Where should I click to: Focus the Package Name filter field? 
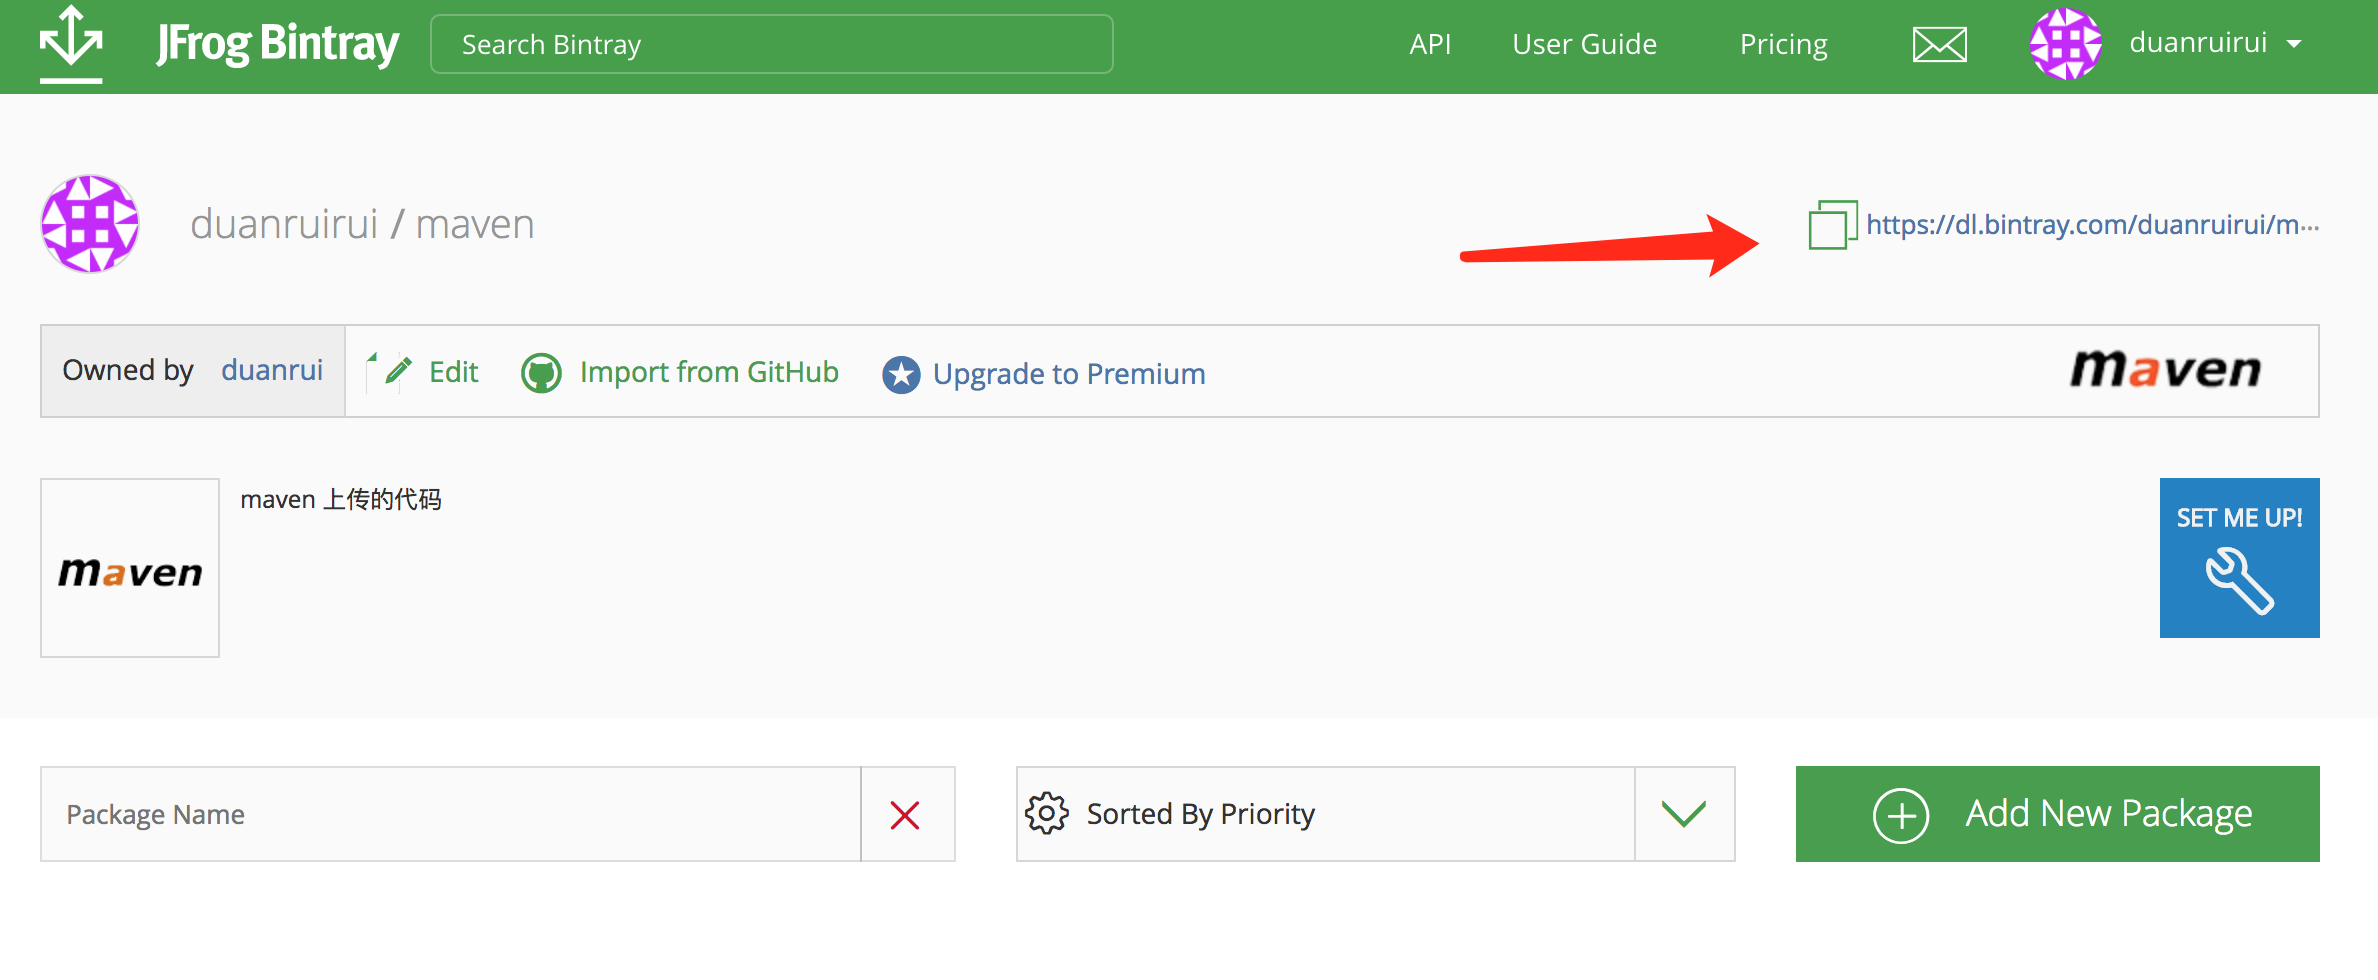pos(450,814)
